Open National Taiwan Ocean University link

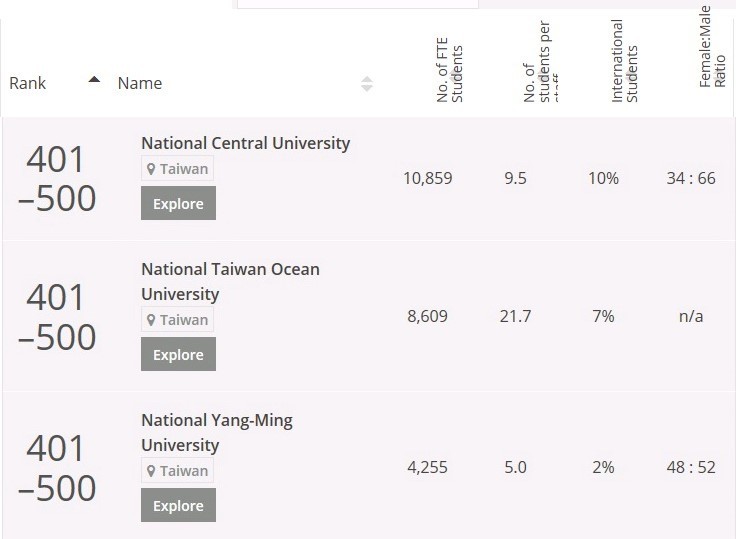pos(230,282)
